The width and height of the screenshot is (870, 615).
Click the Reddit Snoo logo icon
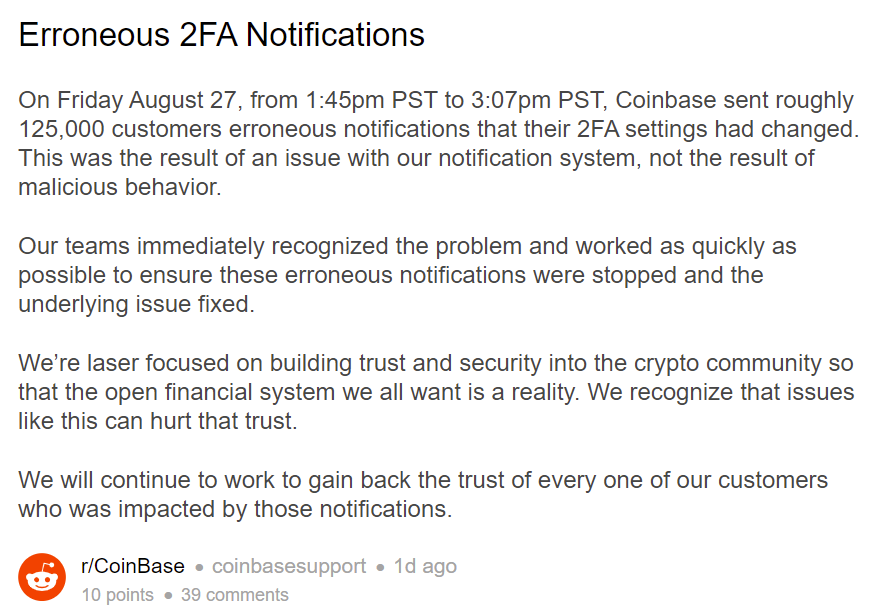[42, 577]
